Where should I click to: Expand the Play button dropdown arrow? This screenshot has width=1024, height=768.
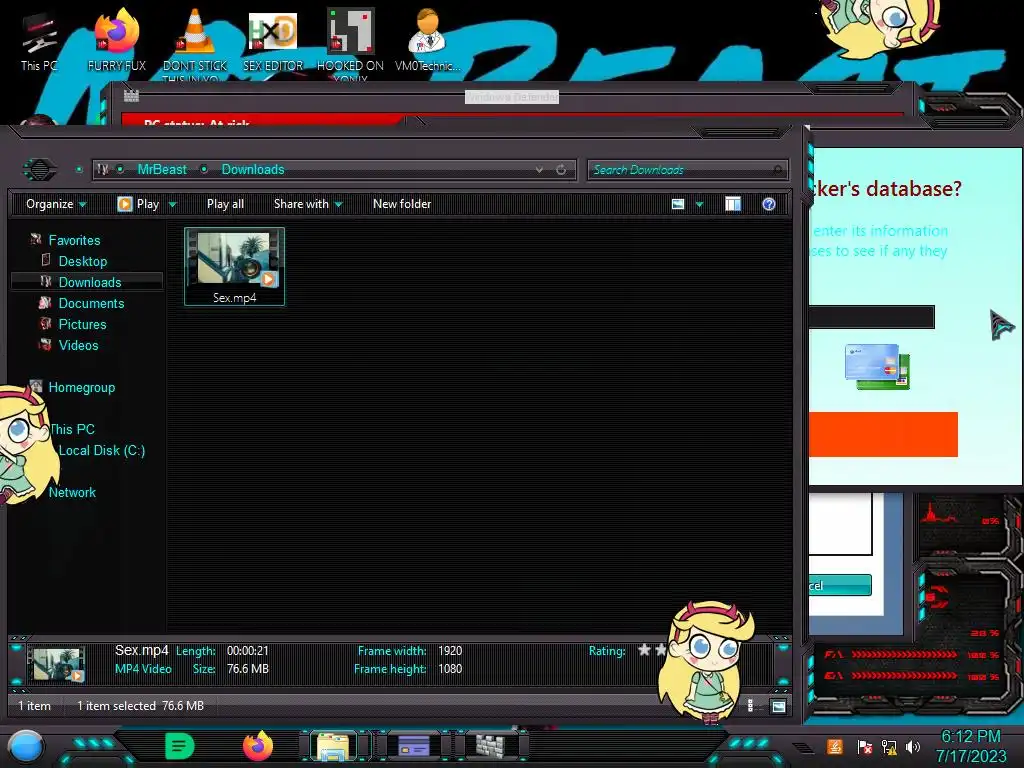pos(172,204)
